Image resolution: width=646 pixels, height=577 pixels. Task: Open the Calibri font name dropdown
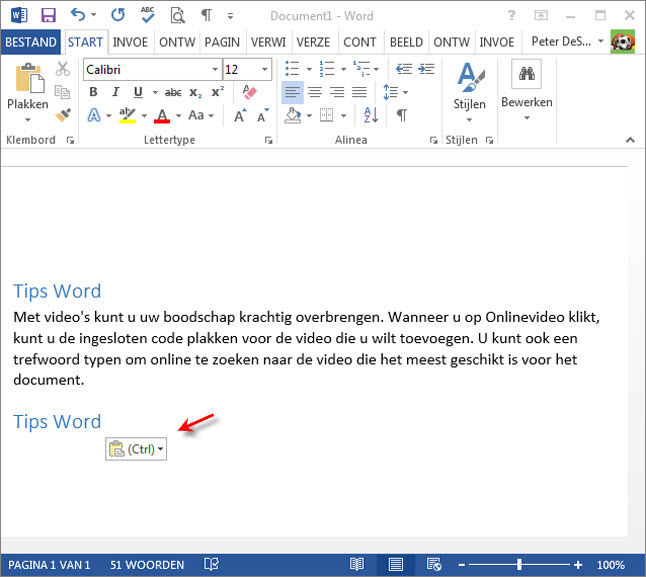point(215,69)
